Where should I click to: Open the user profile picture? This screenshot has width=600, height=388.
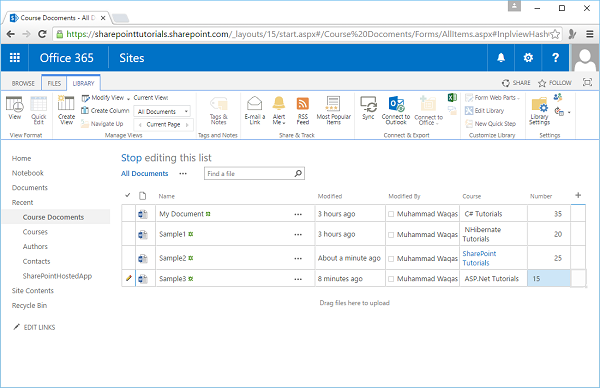coord(584,58)
